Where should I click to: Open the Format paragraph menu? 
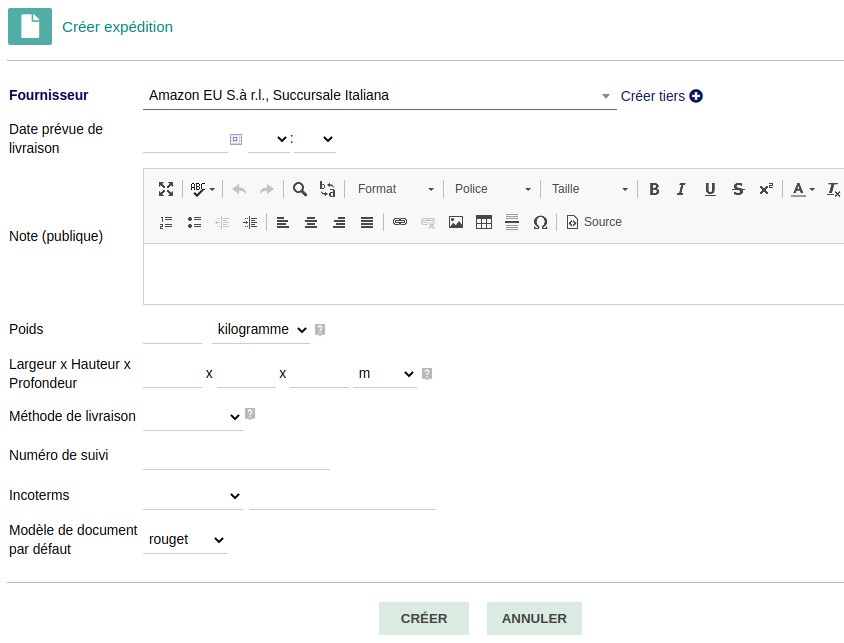(396, 189)
